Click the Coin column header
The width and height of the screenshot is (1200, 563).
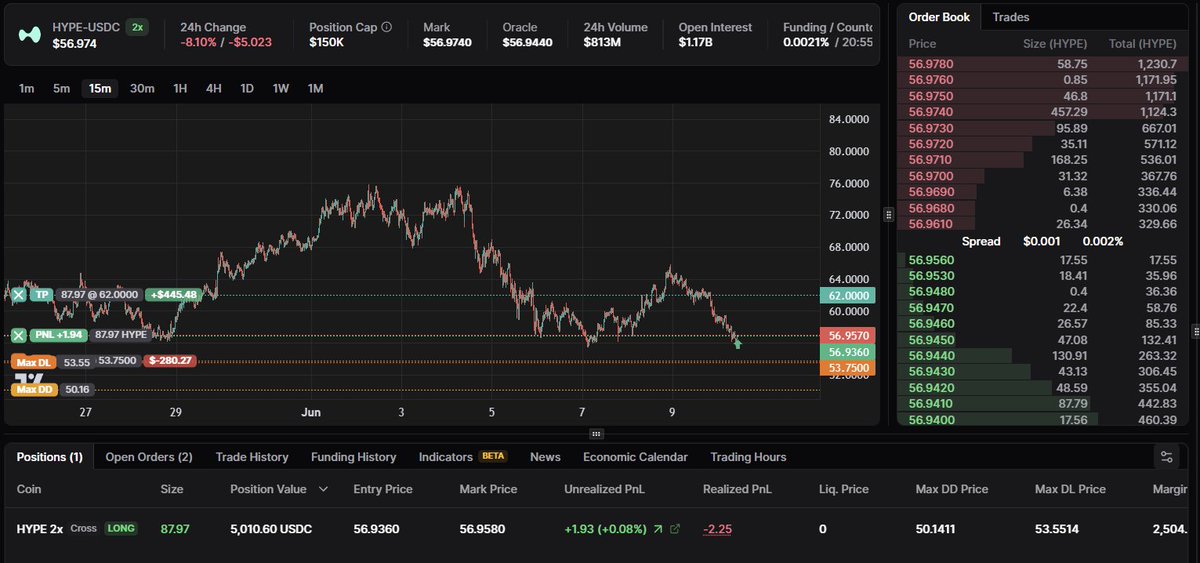[x=31, y=489]
